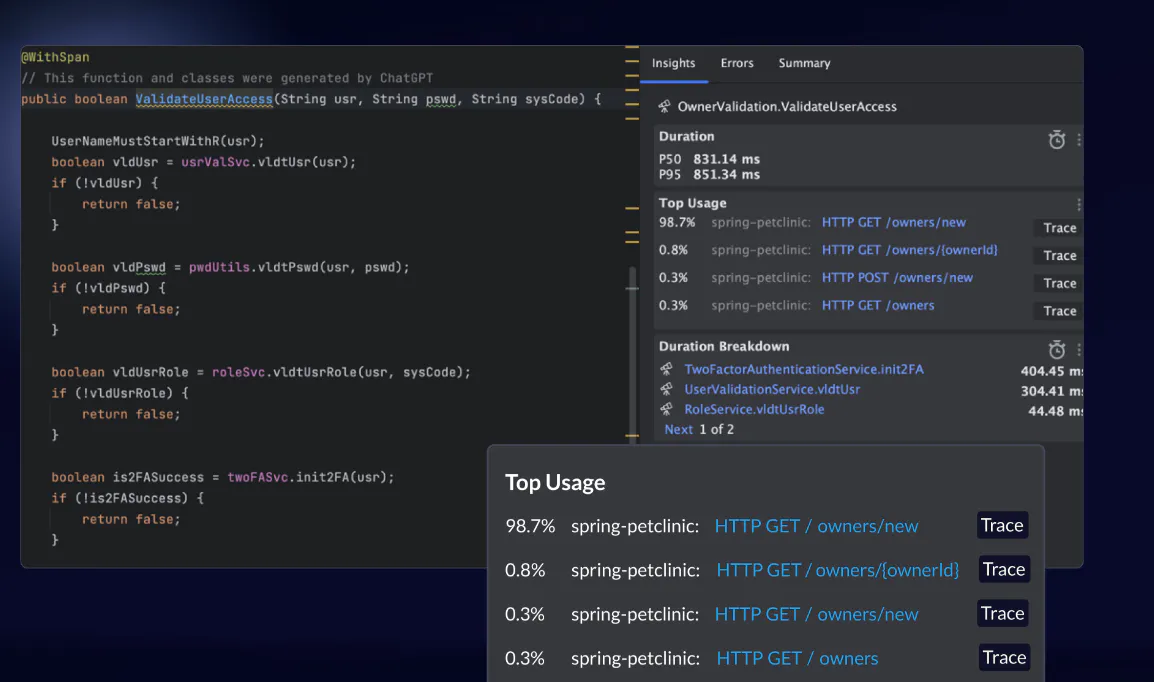Click Trace for the 98.7% row in Insights panel
1154x682 pixels.
click(1060, 228)
